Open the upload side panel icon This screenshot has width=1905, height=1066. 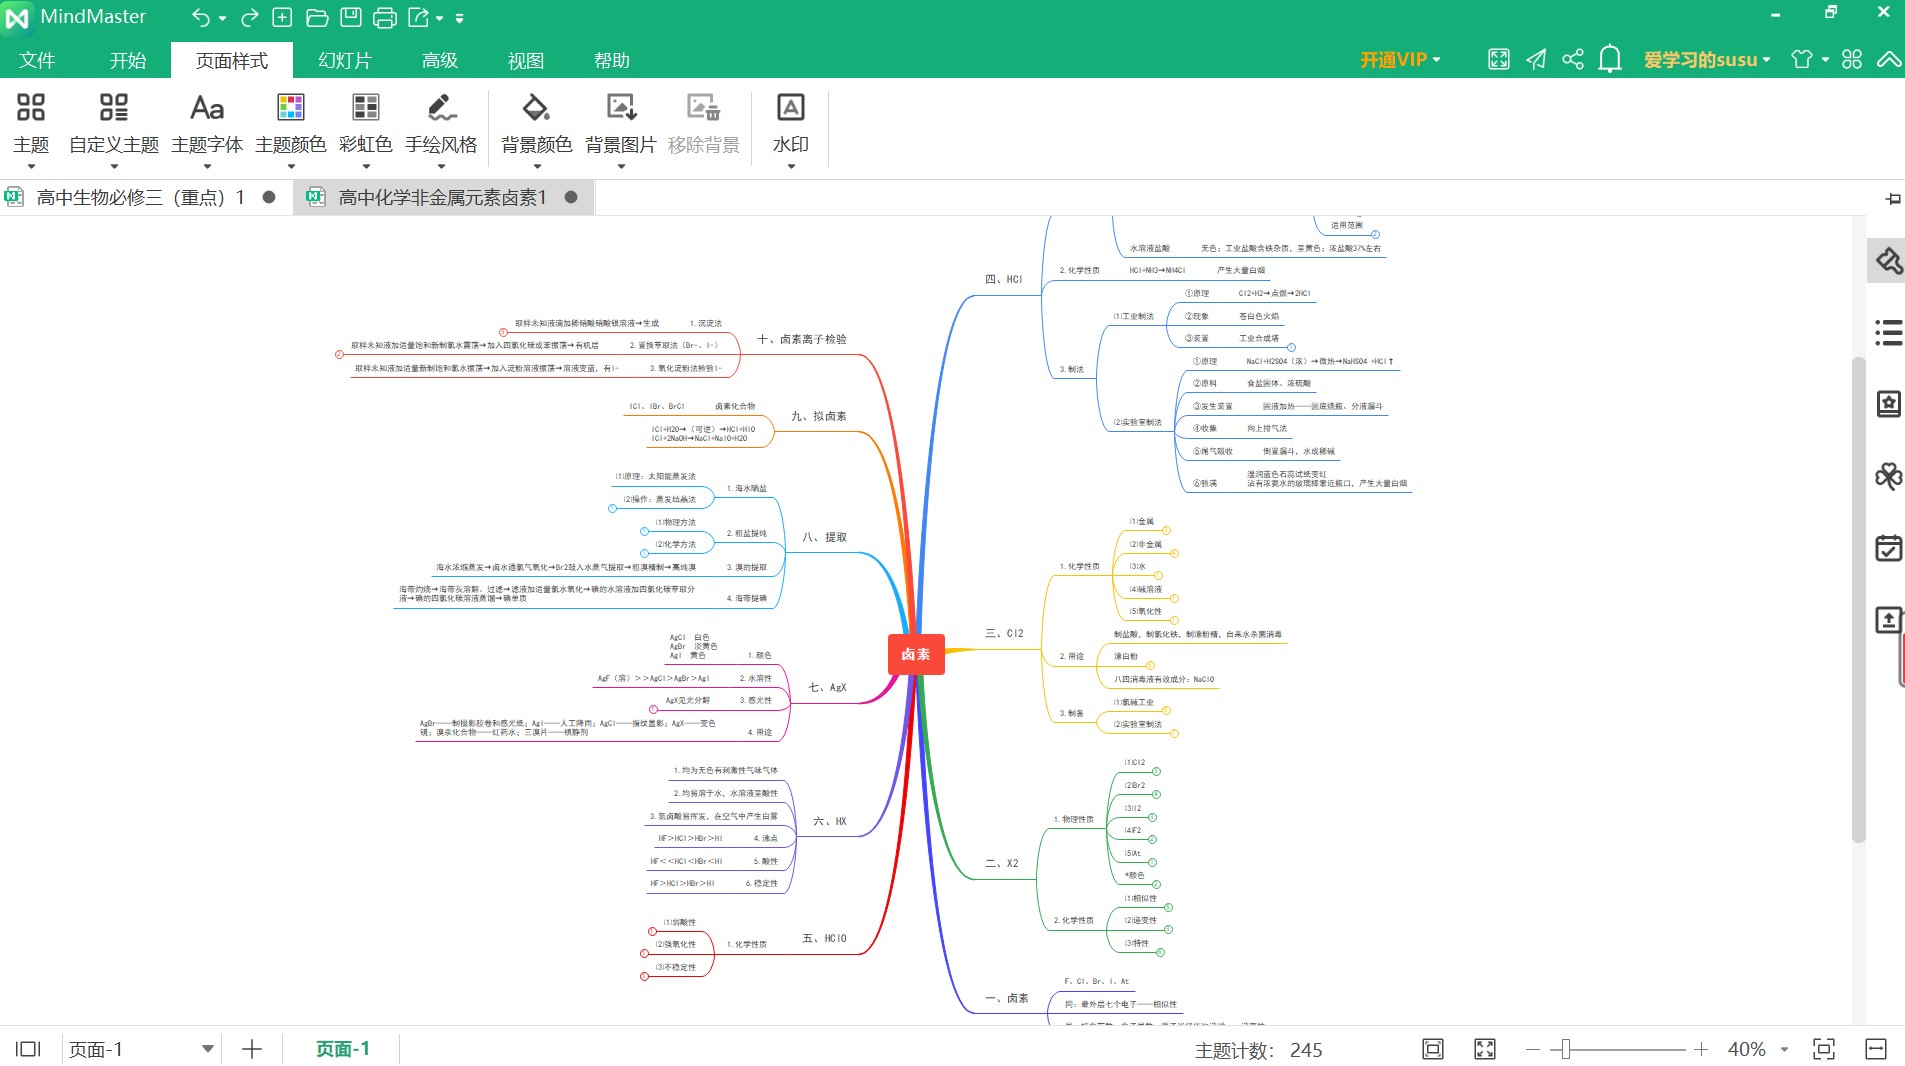tap(1888, 620)
